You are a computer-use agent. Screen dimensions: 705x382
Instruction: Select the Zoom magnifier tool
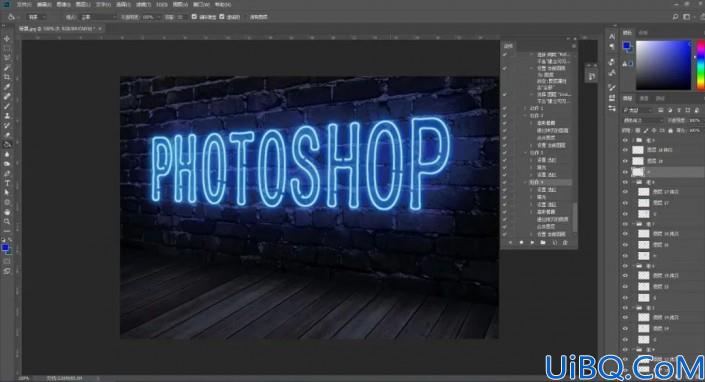coord(7,222)
